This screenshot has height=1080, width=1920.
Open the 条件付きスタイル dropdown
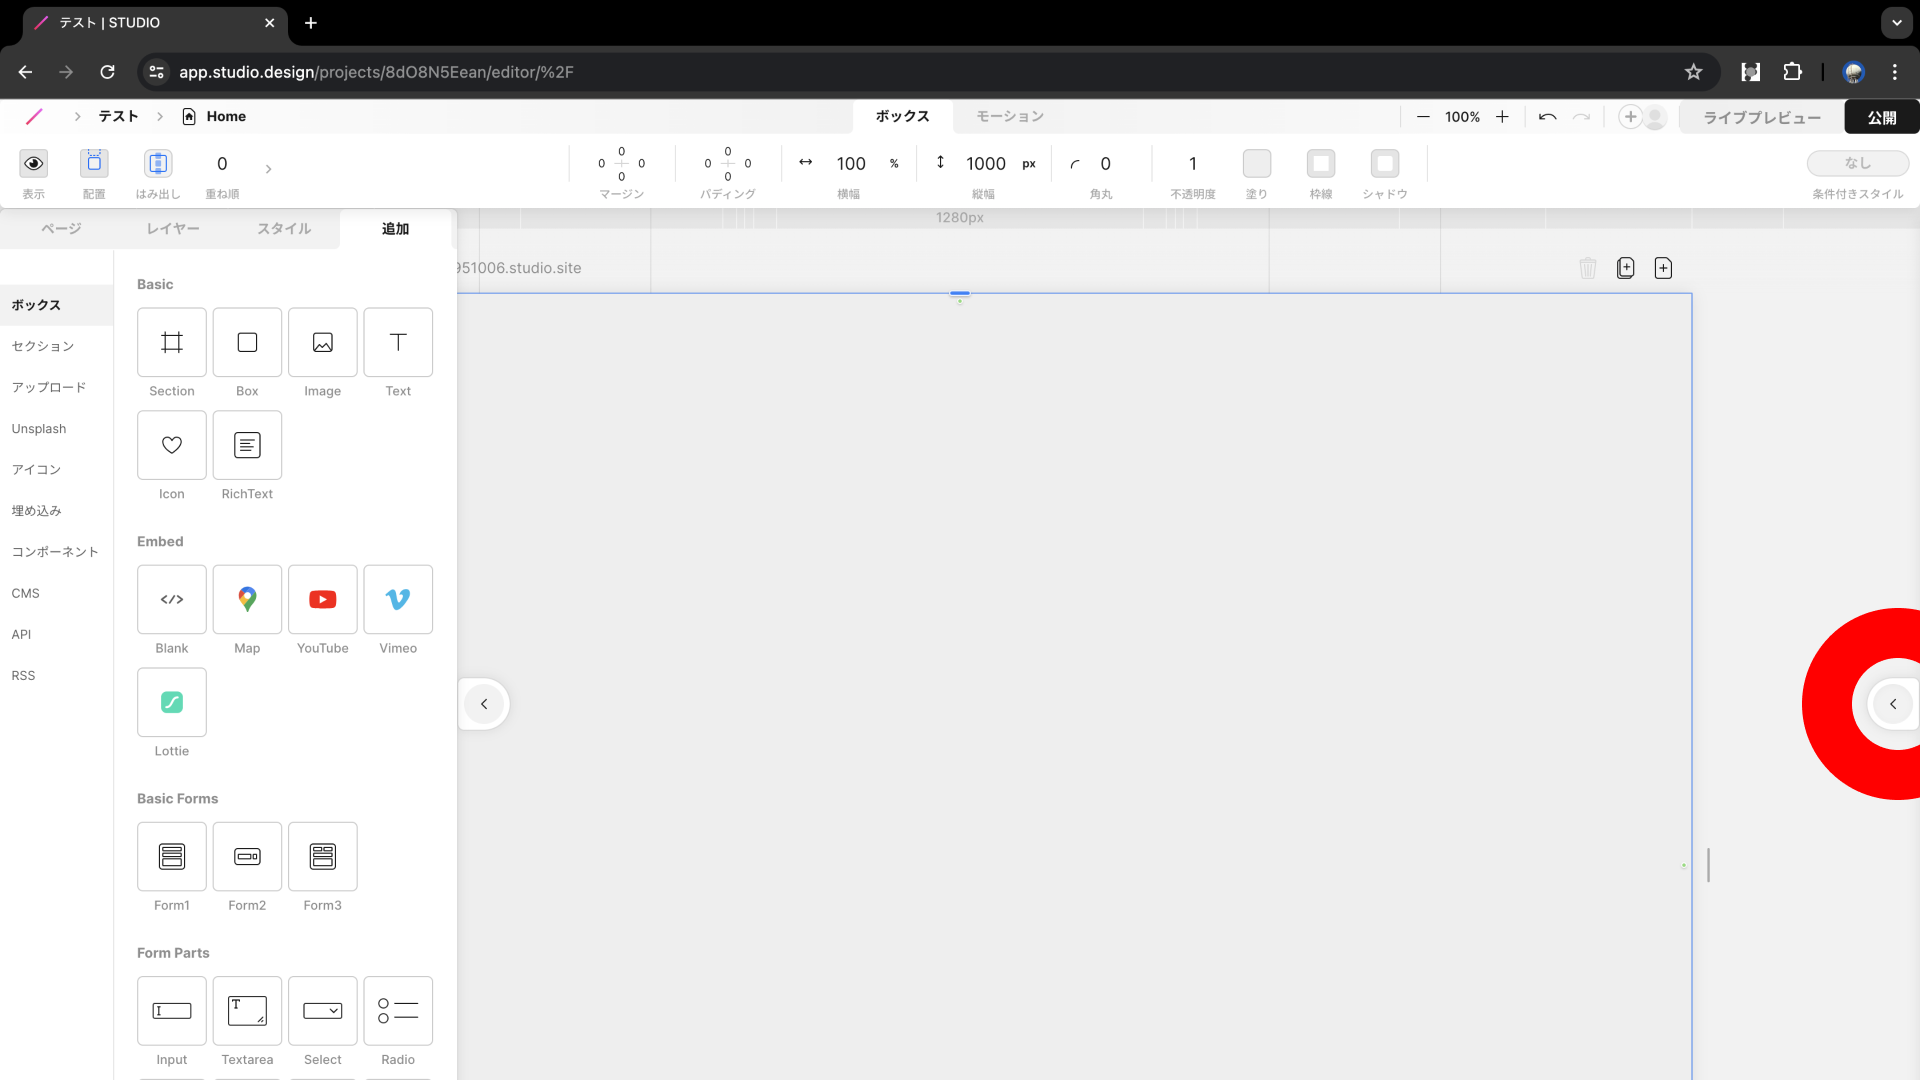pyautogui.click(x=1857, y=163)
